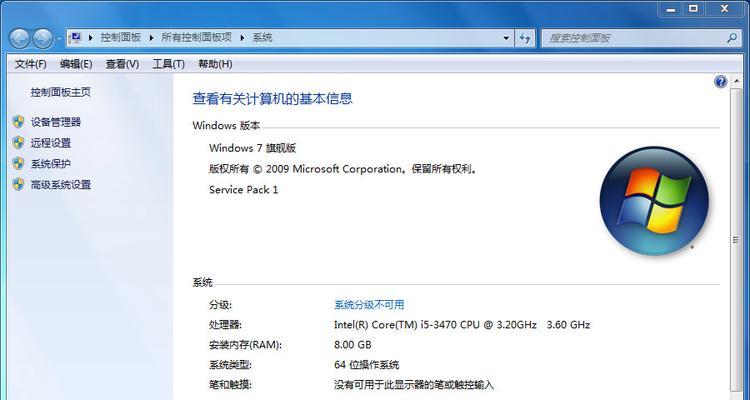Open the recent pages dropdown beside Forward
Viewport: 750px width, 400px height.
coord(59,38)
